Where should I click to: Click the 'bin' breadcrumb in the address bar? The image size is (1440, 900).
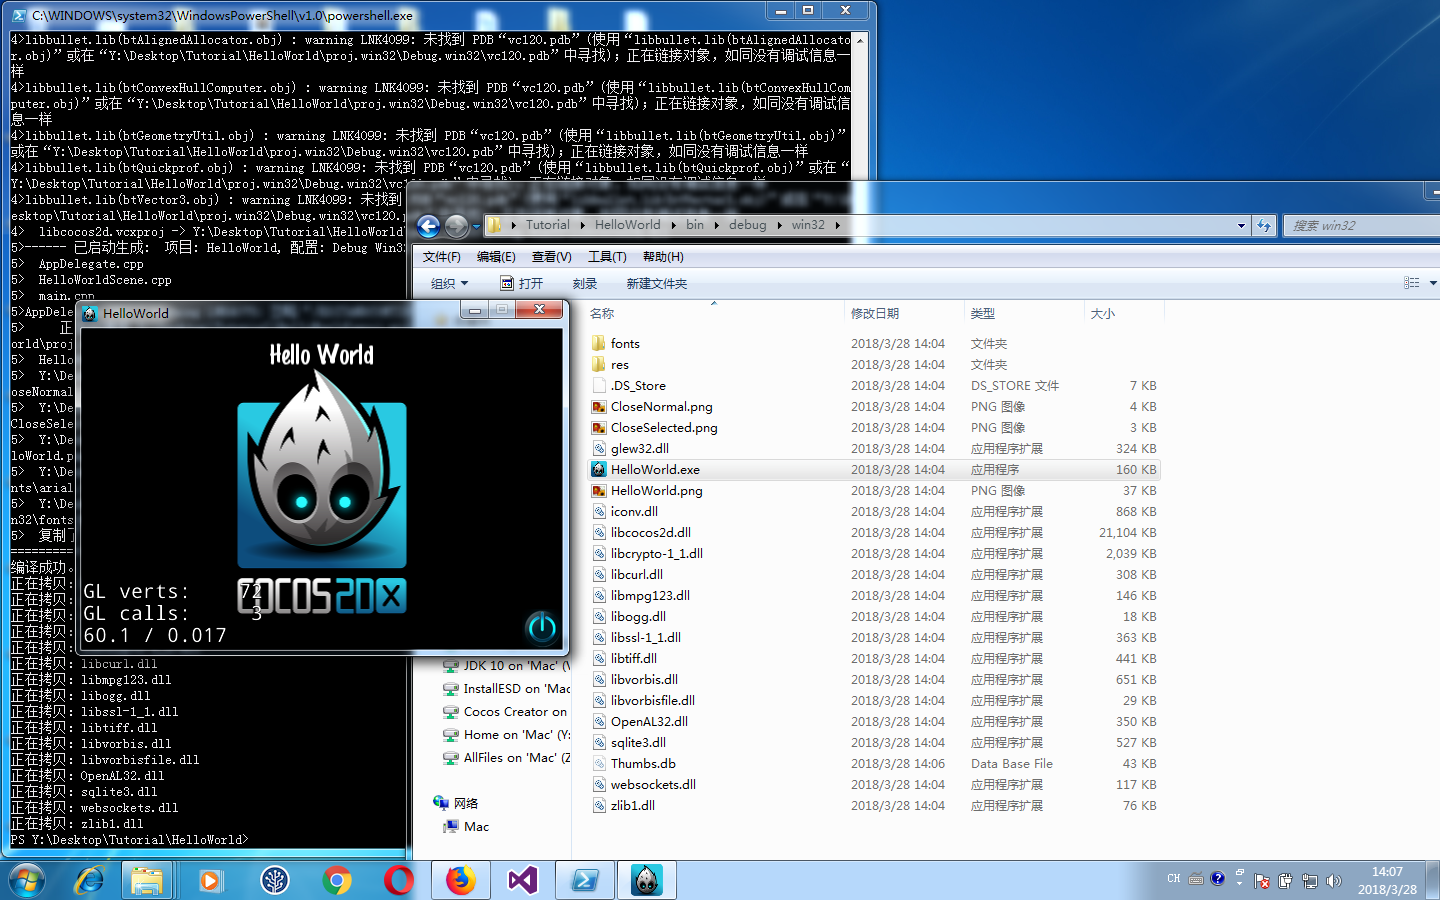pyautogui.click(x=695, y=226)
